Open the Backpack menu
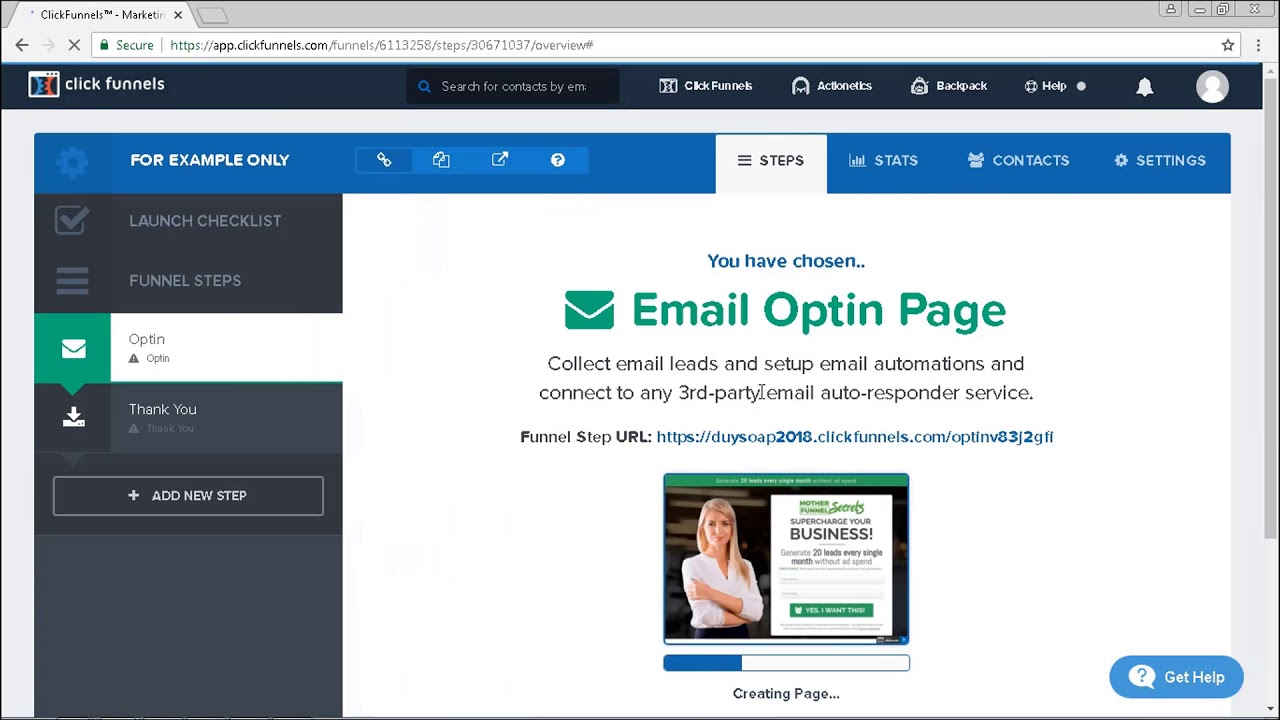This screenshot has width=1280, height=720. [949, 86]
